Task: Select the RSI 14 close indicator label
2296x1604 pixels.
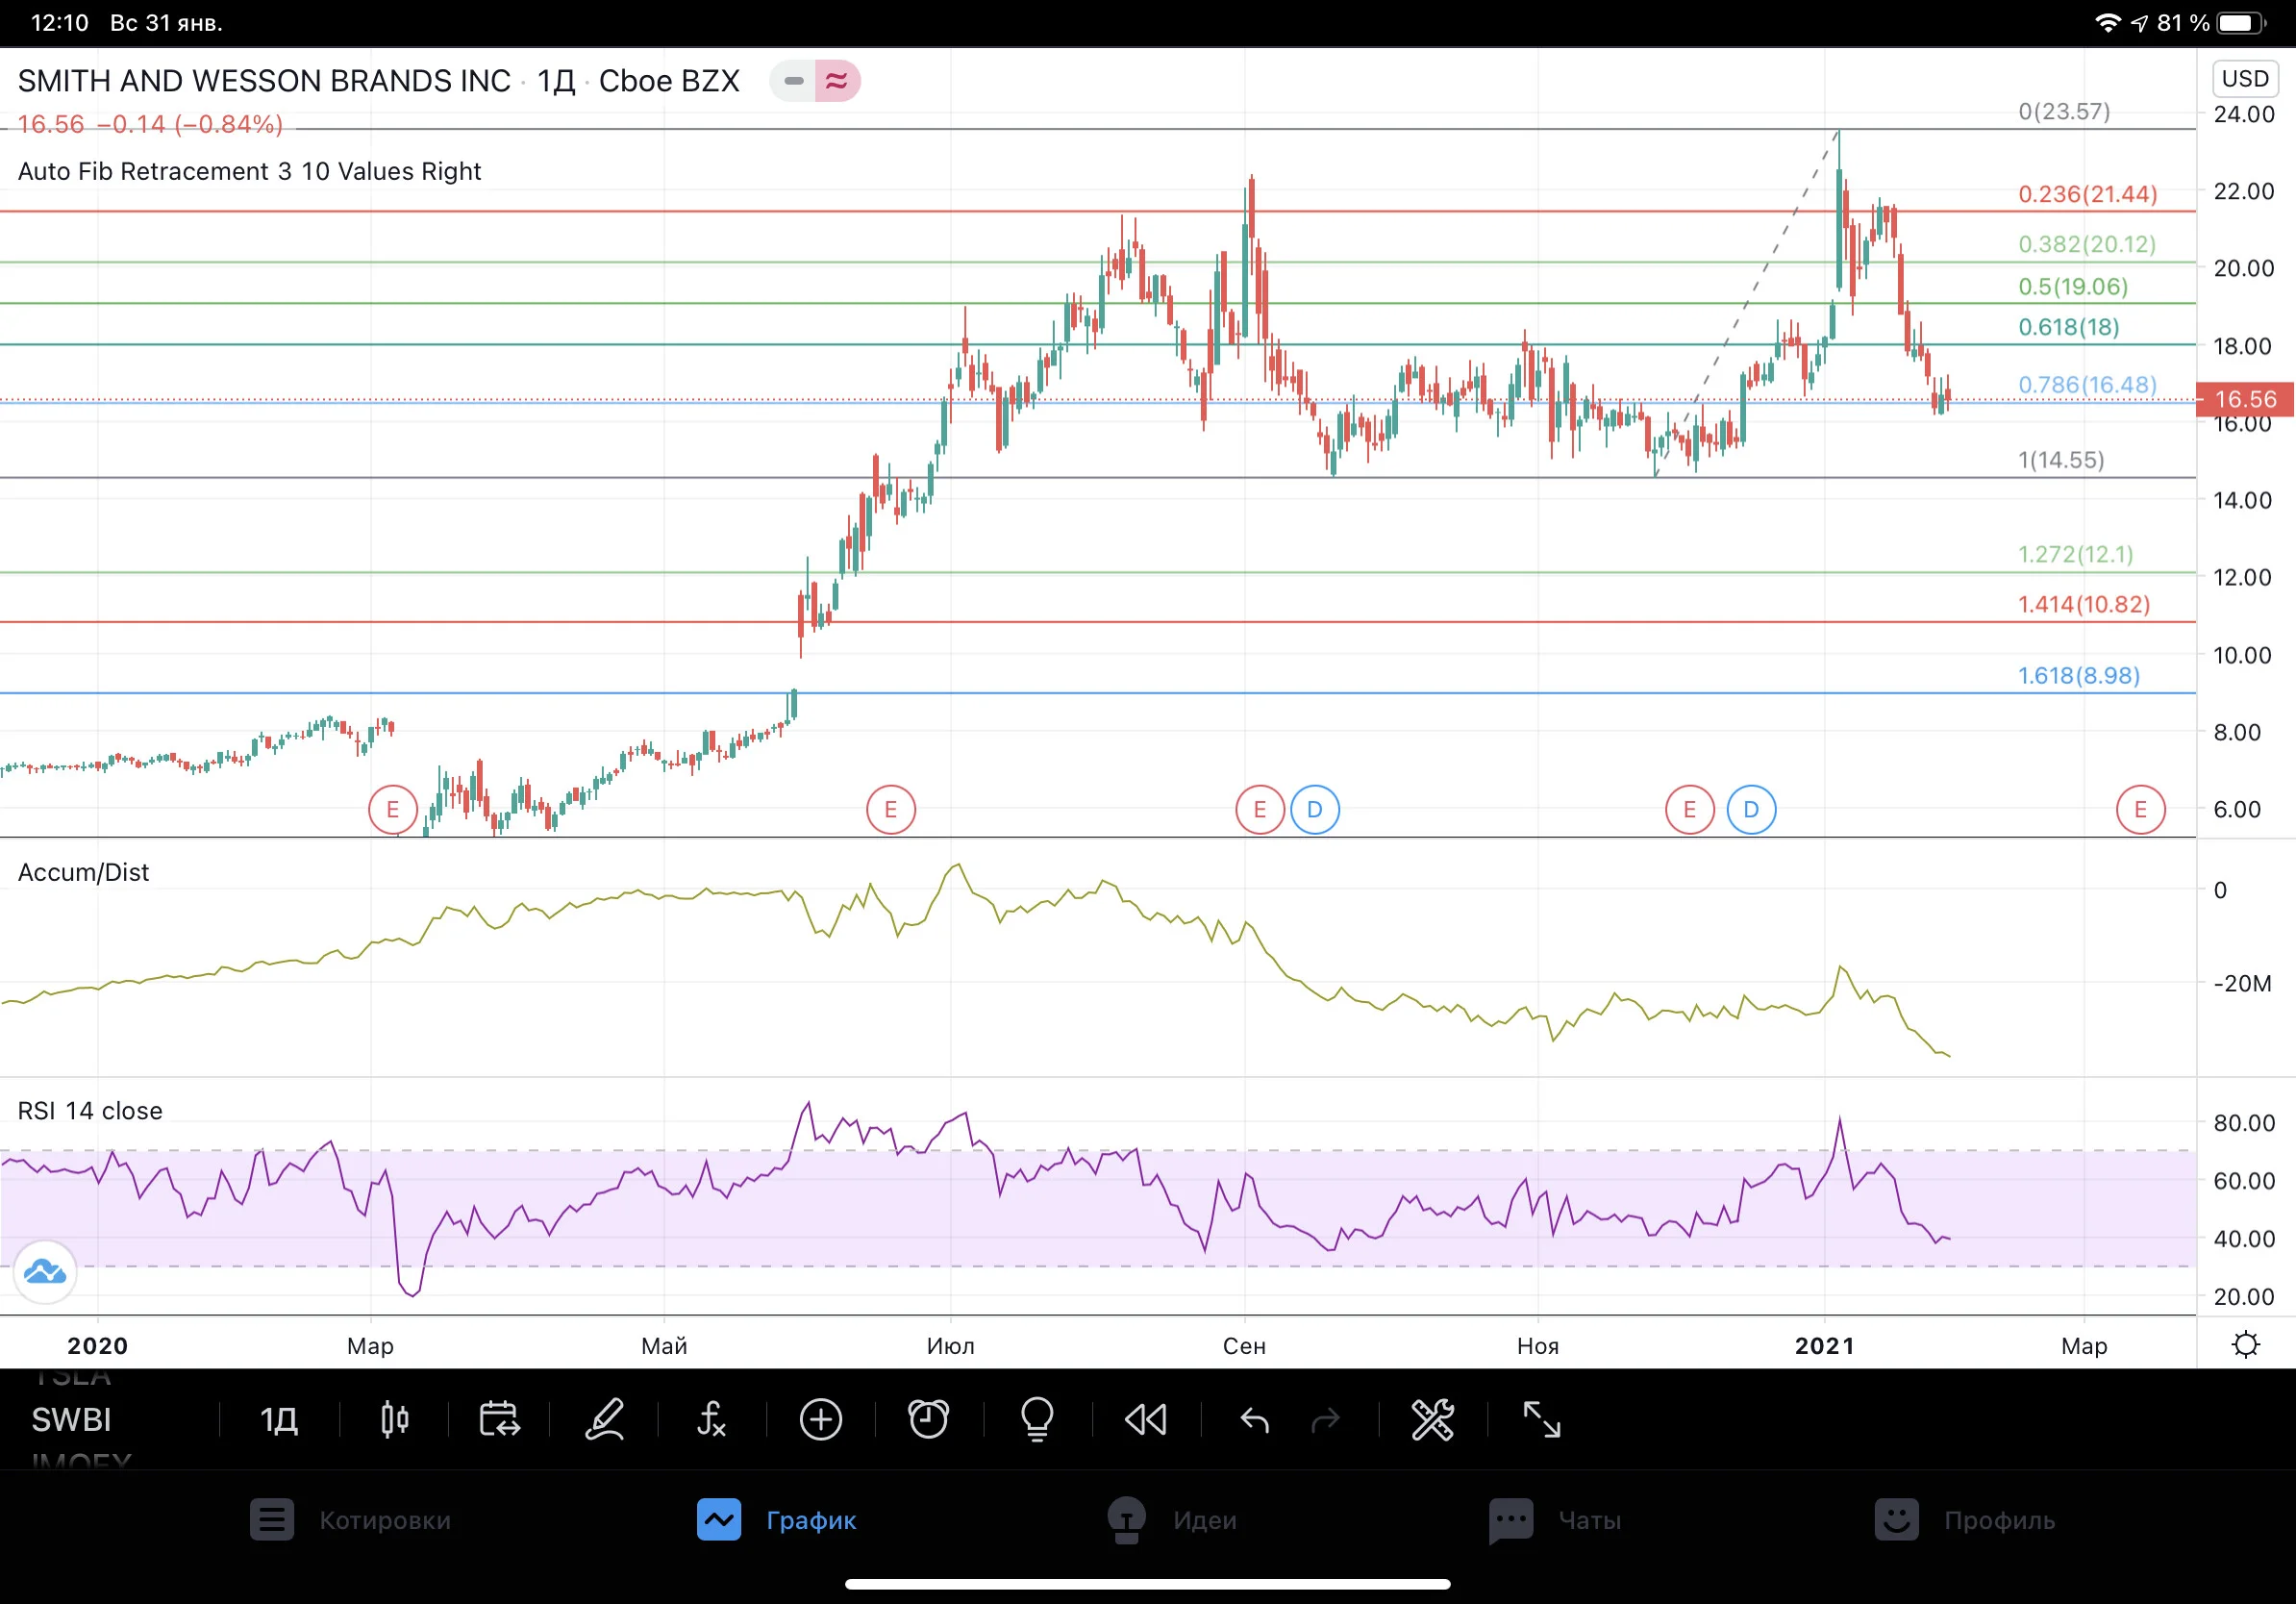Action: (90, 1111)
